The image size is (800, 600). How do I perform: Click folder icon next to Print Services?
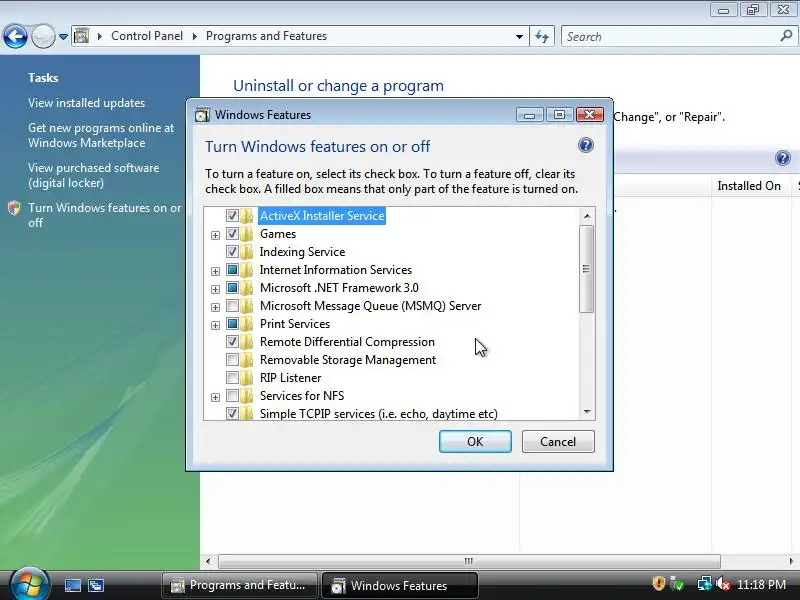(x=247, y=323)
